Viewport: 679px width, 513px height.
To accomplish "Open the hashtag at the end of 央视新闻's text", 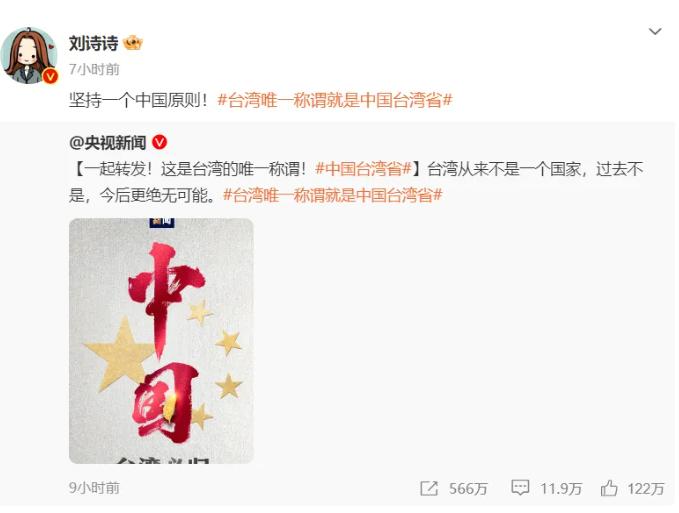I will coord(332,195).
